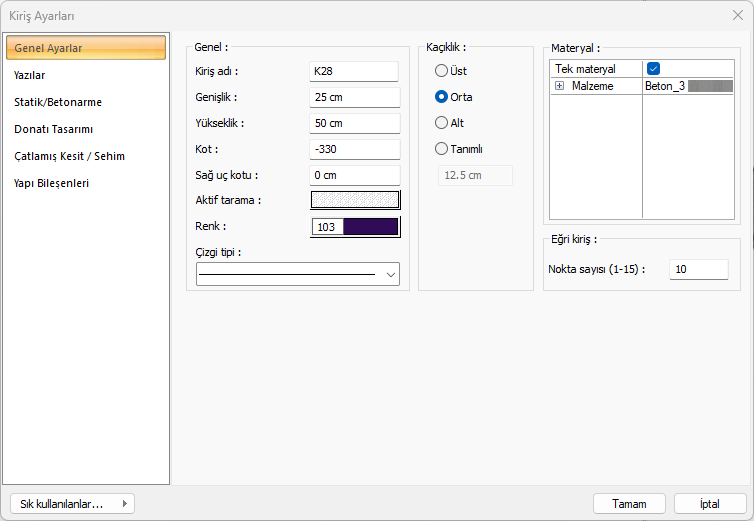Choose the Alt radio button
Viewport: 754px width, 521px height.
tap(441, 123)
